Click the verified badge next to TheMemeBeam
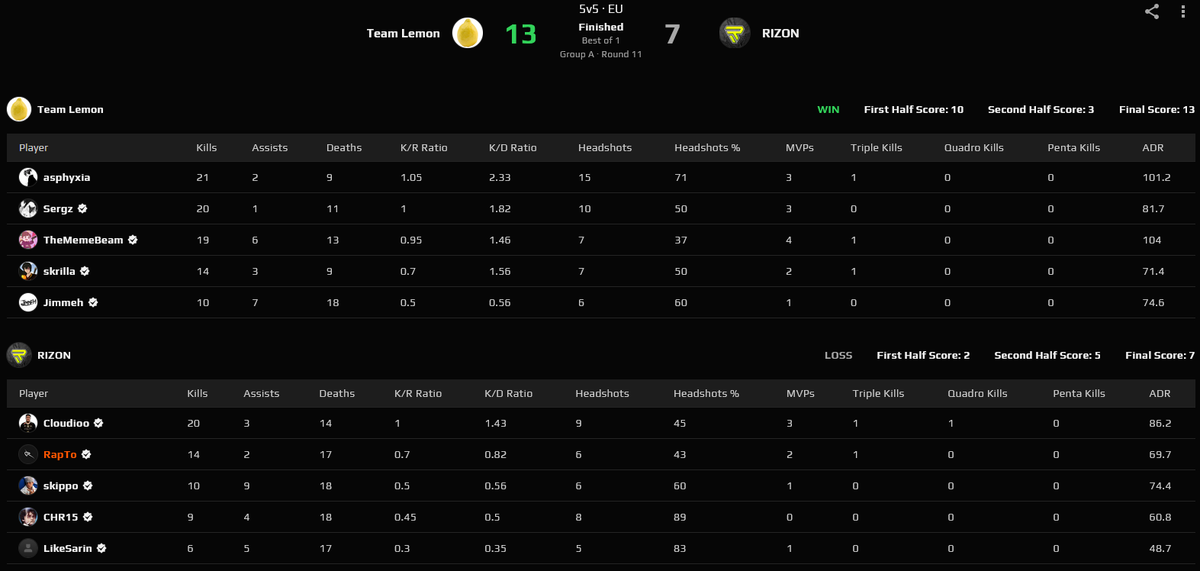Image resolution: width=1200 pixels, height=571 pixels. [132, 240]
